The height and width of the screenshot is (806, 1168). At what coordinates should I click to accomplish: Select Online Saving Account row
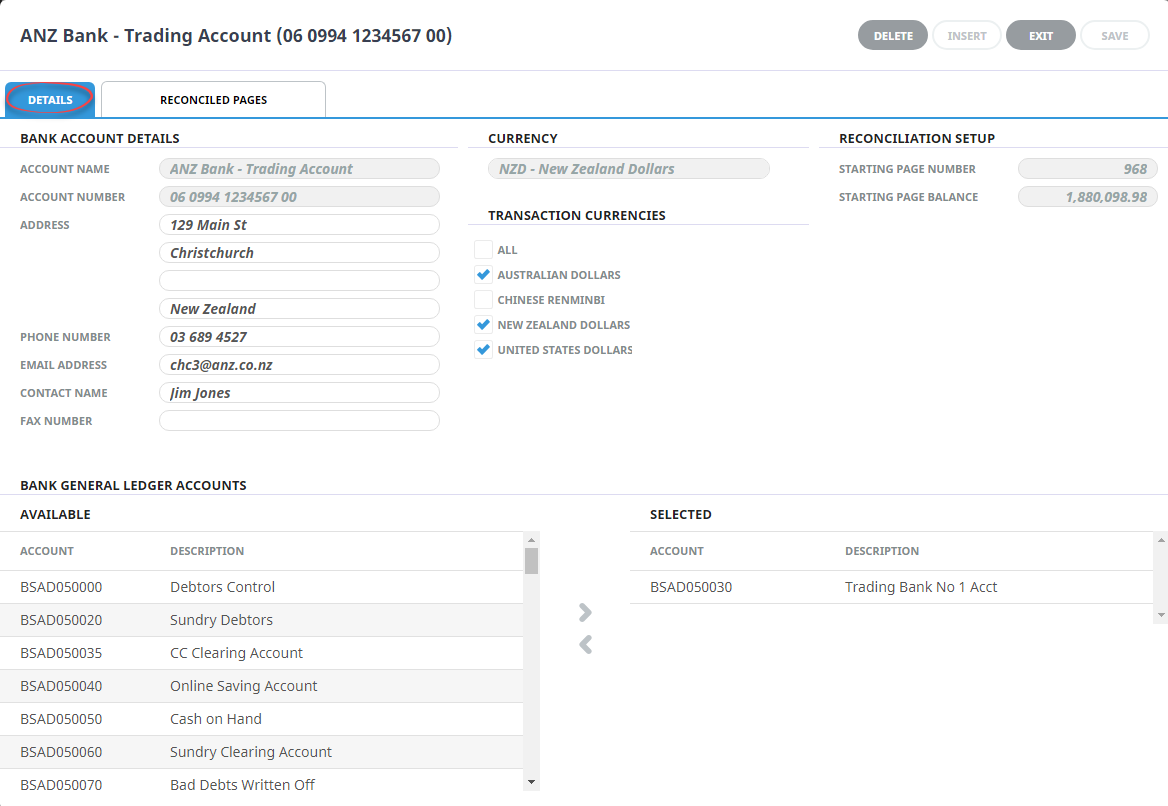pos(261,686)
